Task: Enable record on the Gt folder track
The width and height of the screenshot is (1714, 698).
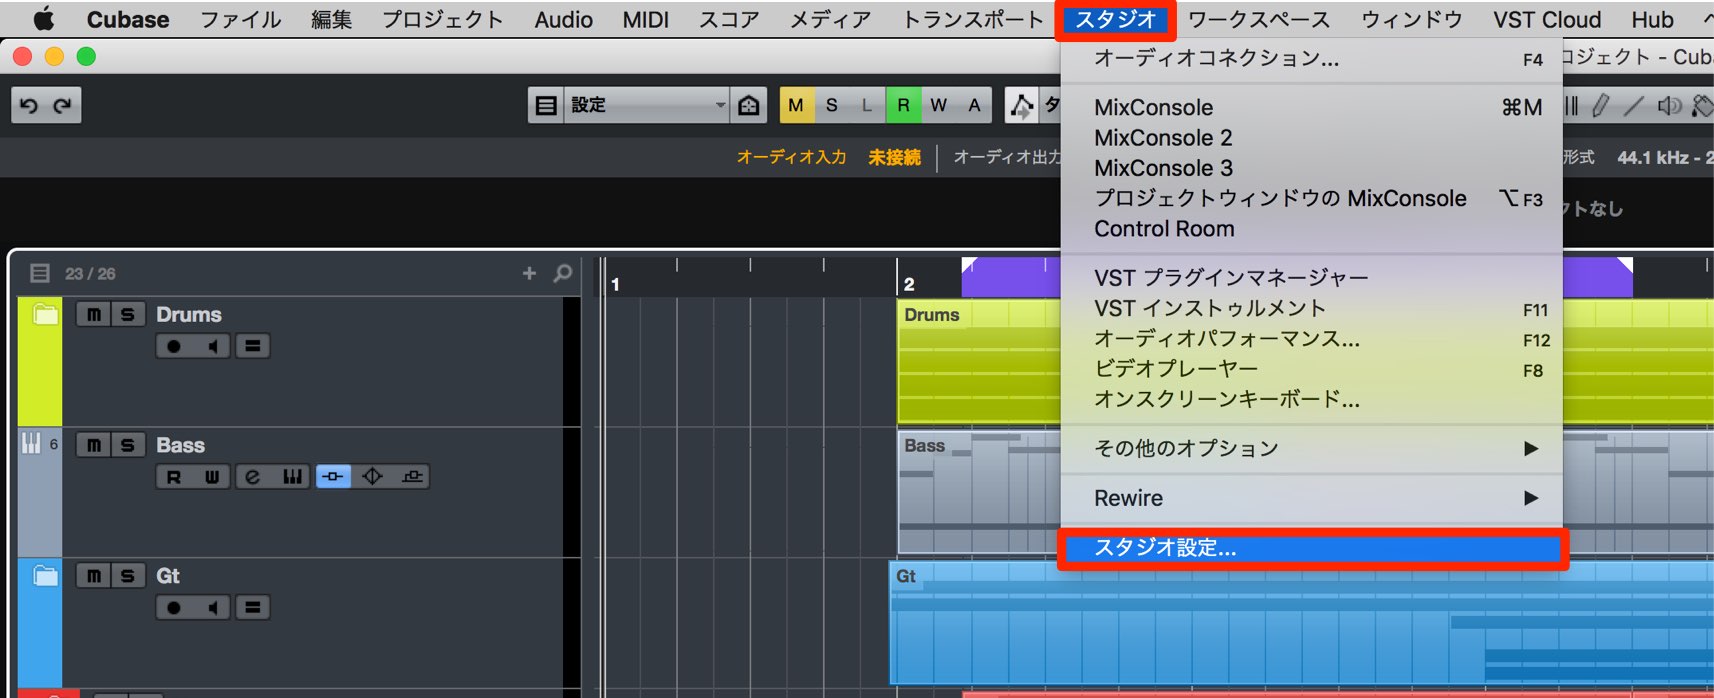Action: pyautogui.click(x=174, y=607)
